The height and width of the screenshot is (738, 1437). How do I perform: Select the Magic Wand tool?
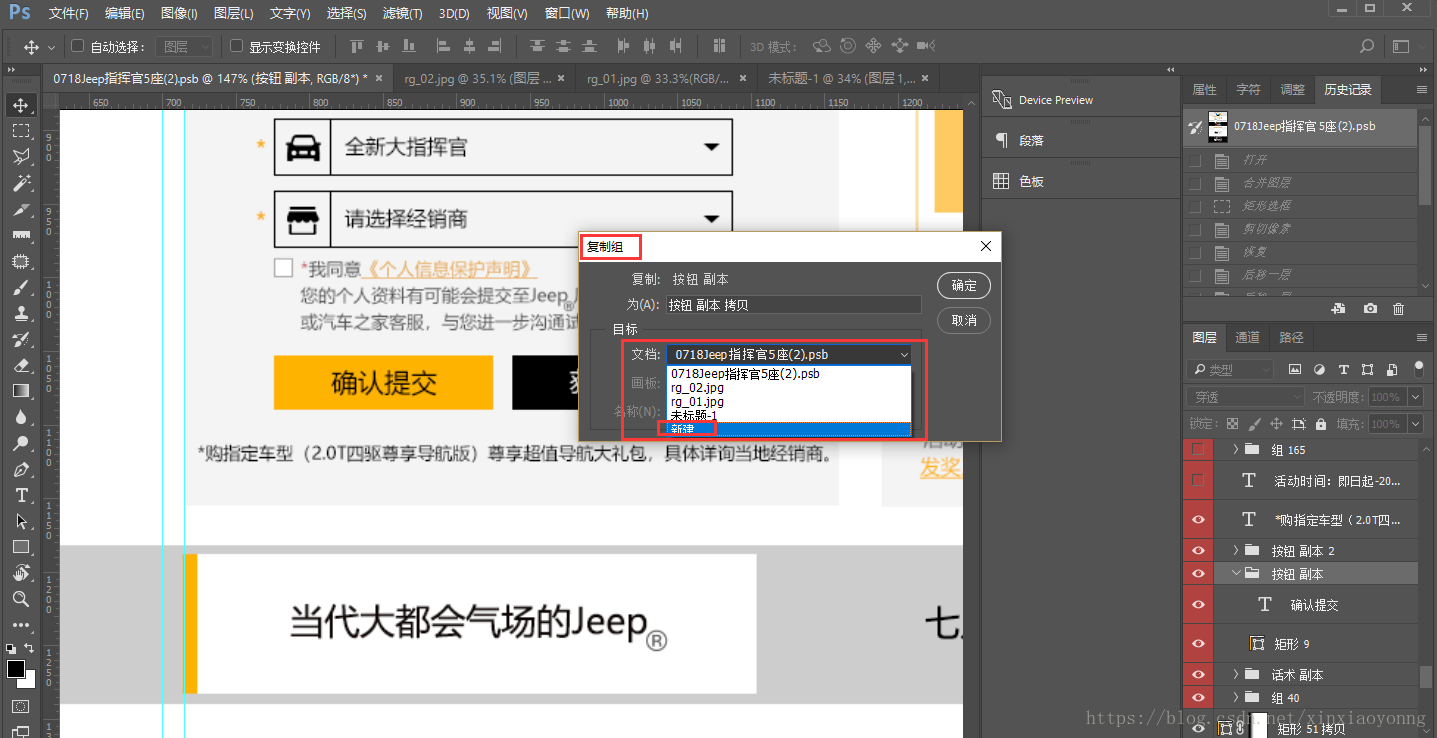(x=21, y=183)
